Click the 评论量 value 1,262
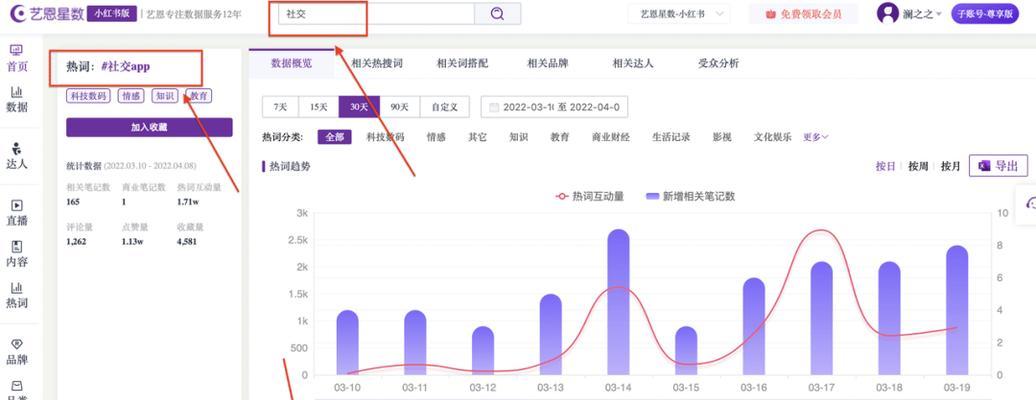Image resolution: width=1036 pixels, height=400 pixels. pos(77,241)
